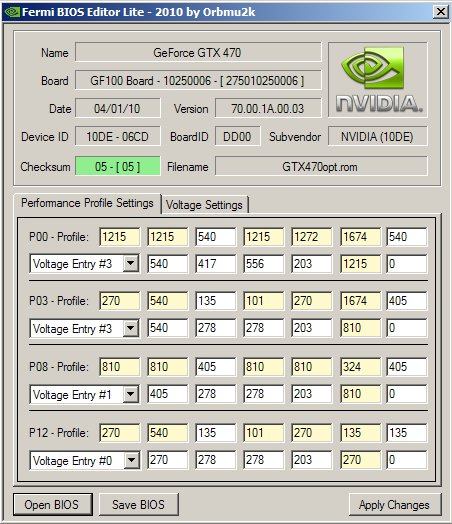Click the Checksum label text
This screenshot has width=452, height=524.
pos(45,166)
